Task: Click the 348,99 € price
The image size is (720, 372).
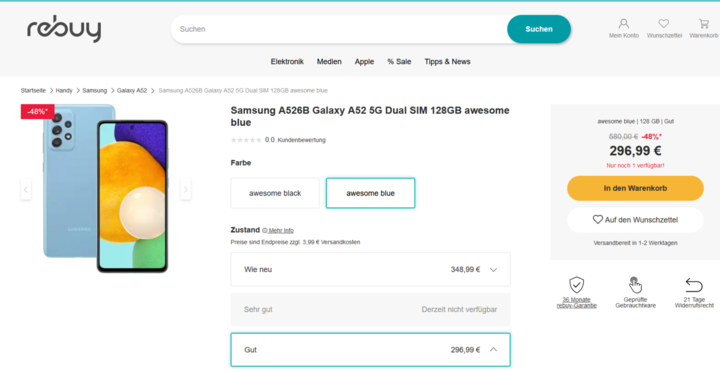Action: click(x=465, y=270)
